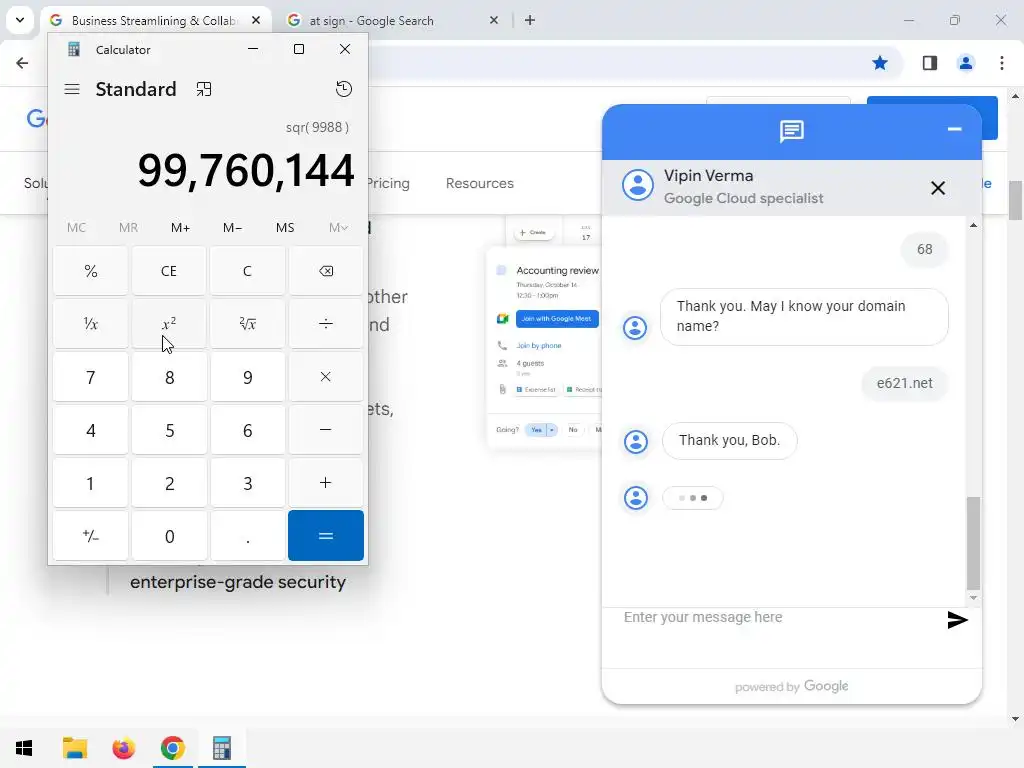Click digit 2 on the calculator
This screenshot has width=1024, height=768.
[169, 483]
